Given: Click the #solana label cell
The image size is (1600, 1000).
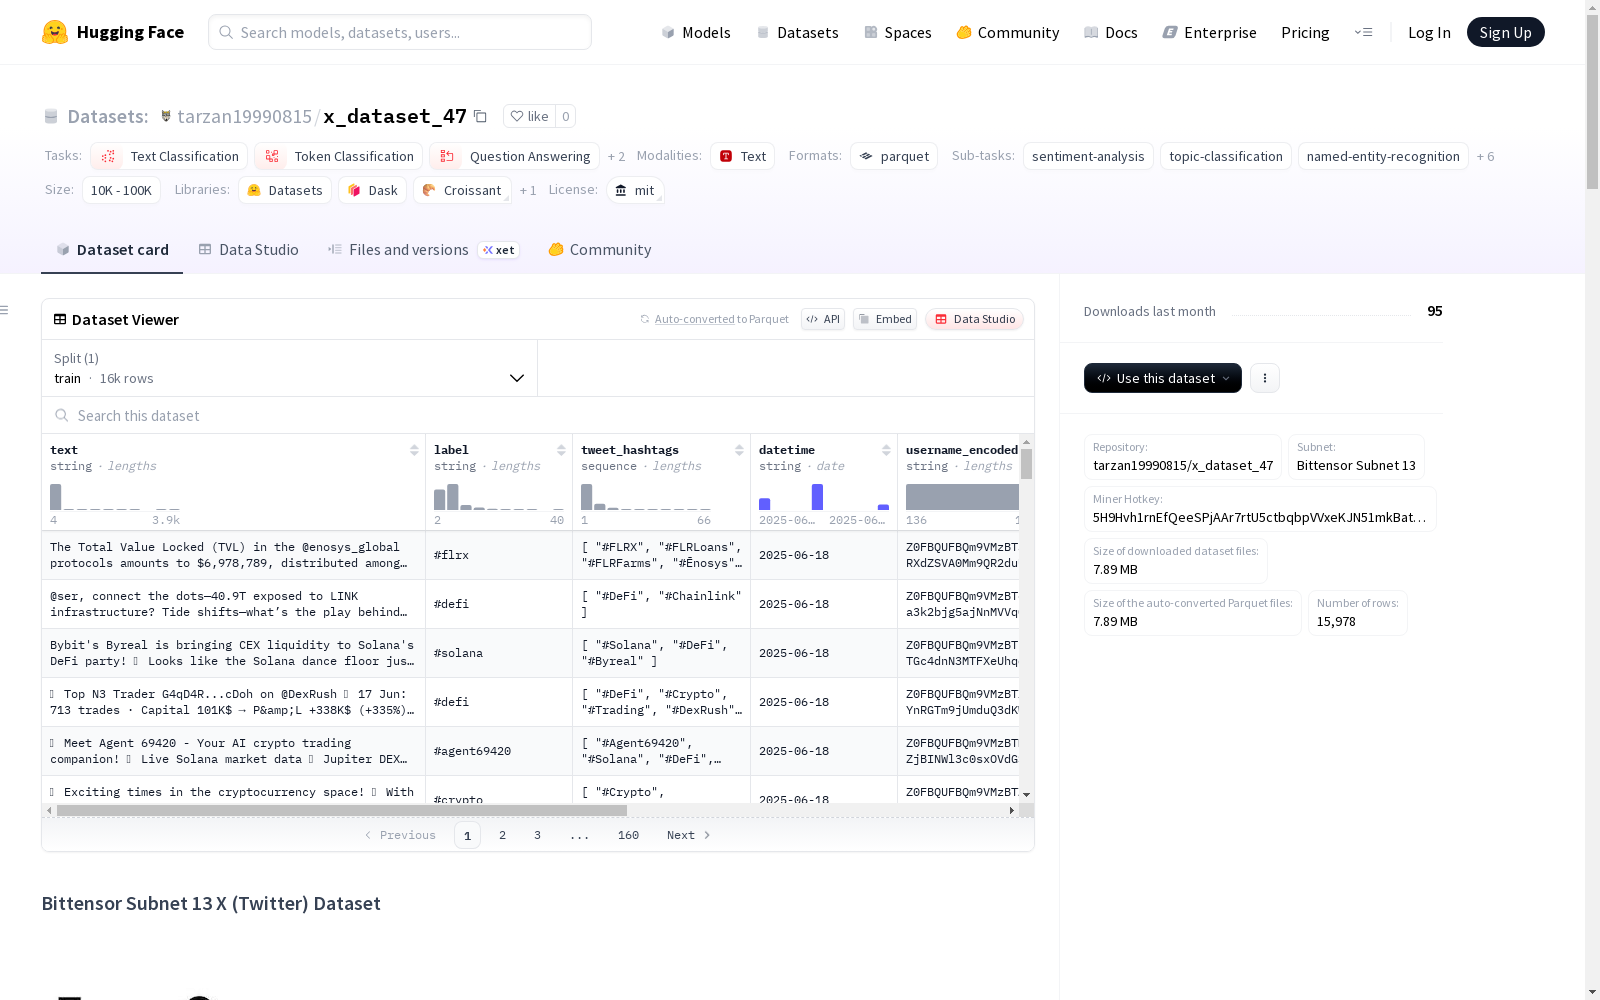Looking at the screenshot, I should pyautogui.click(x=499, y=653).
